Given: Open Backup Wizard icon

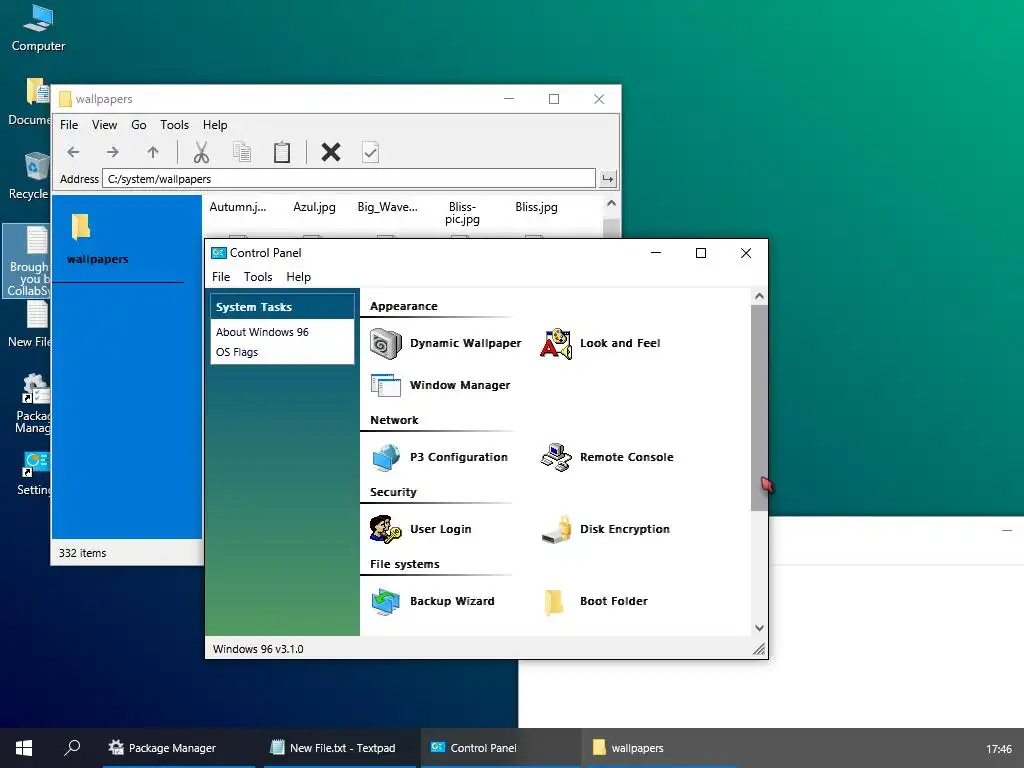Looking at the screenshot, I should point(385,601).
